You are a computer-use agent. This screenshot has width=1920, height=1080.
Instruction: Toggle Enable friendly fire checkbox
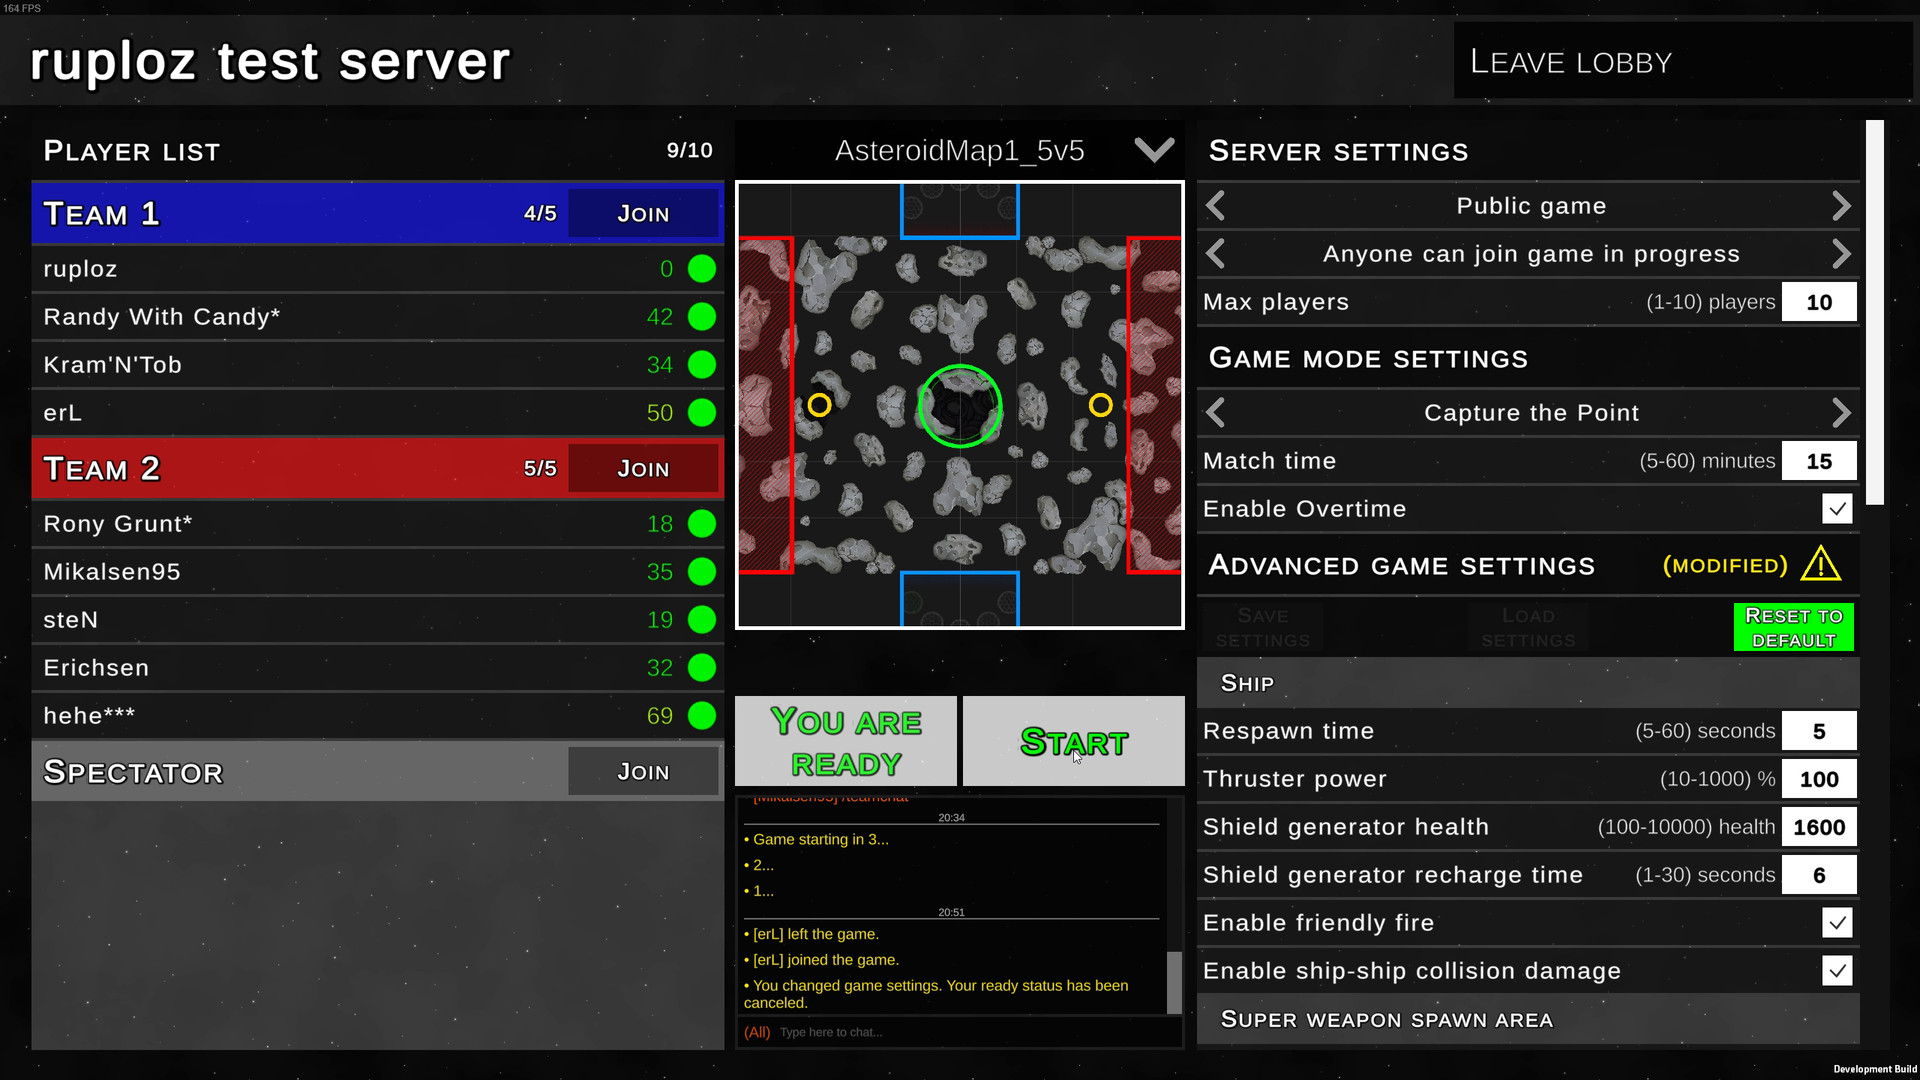1836,923
